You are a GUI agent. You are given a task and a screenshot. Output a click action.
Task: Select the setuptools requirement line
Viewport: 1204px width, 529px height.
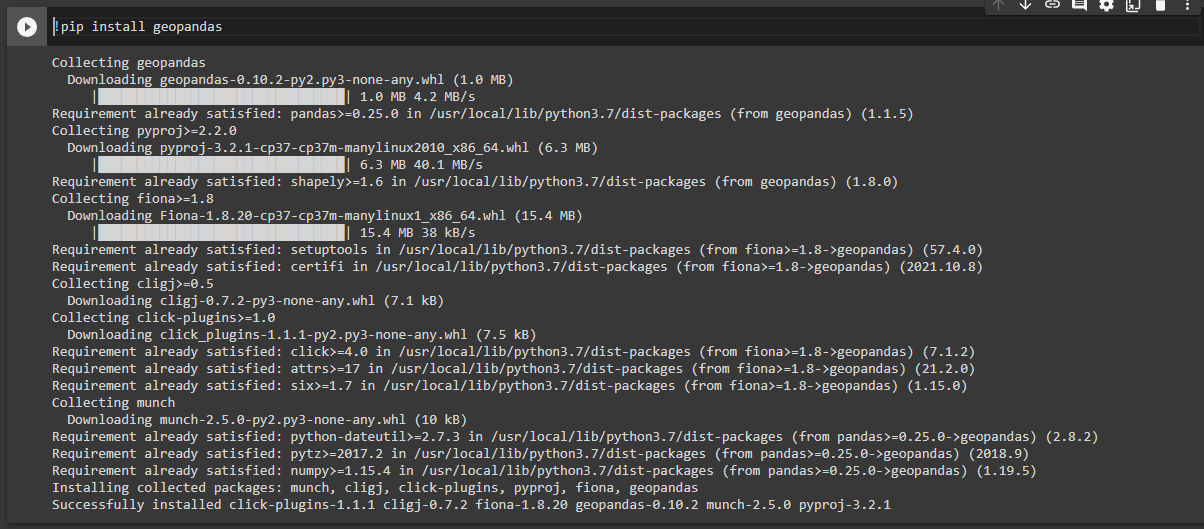click(517, 250)
